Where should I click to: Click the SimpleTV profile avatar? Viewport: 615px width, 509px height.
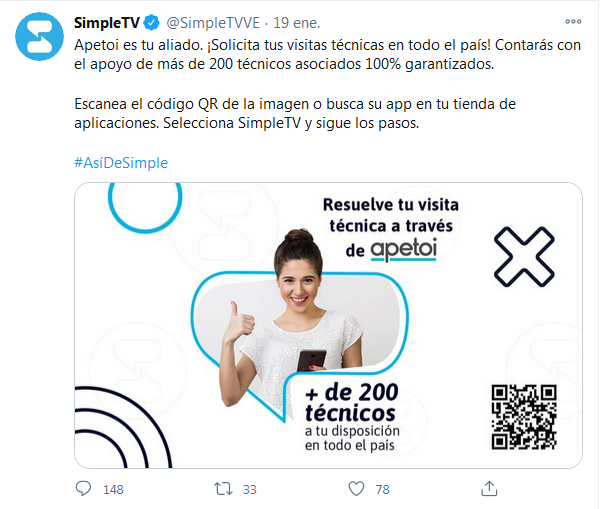tap(39, 36)
